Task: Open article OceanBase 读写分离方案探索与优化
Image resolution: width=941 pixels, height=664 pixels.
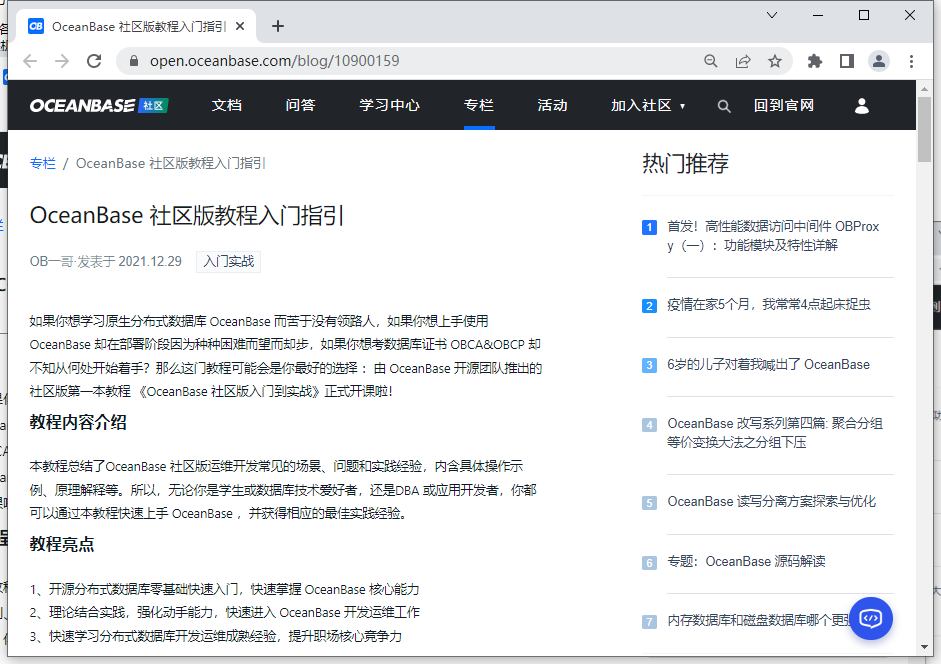Action: tap(771, 501)
